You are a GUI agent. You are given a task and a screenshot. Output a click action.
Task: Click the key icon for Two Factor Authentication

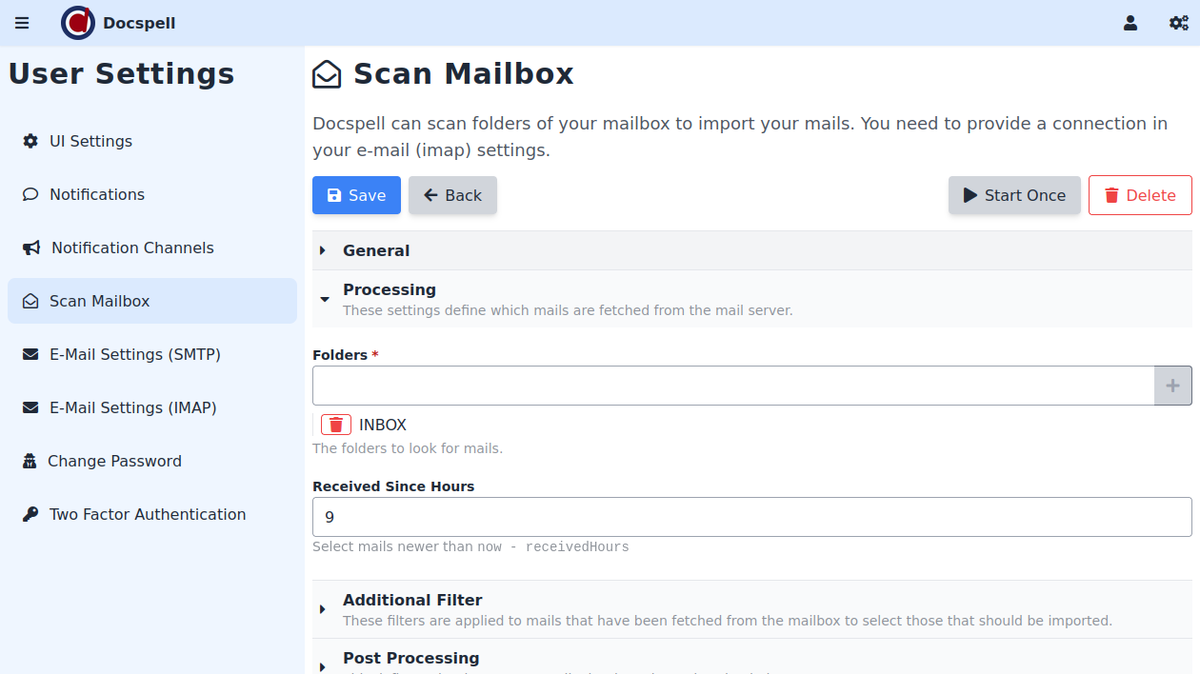click(30, 515)
